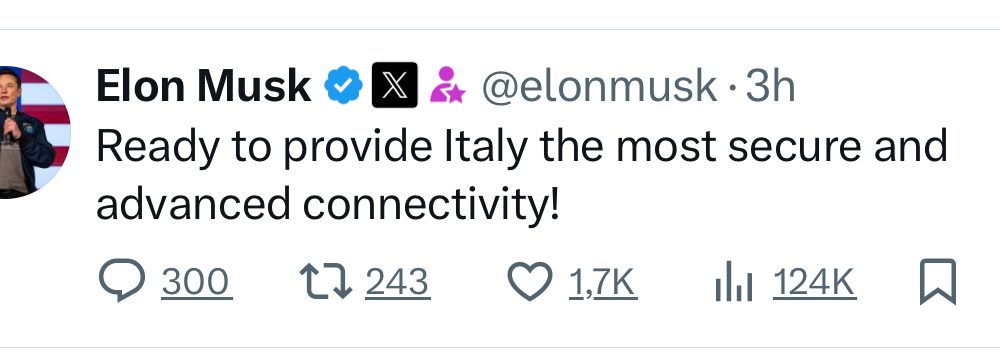The height and width of the screenshot is (363, 1000).
Task: Click the 124K views count
Action: click(813, 282)
